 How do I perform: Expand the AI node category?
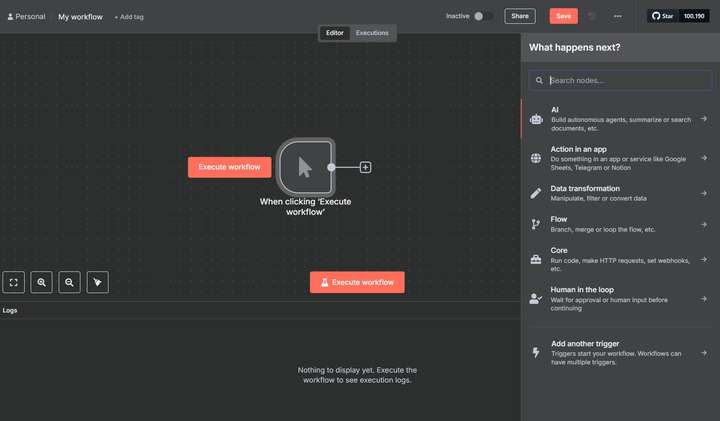point(620,118)
